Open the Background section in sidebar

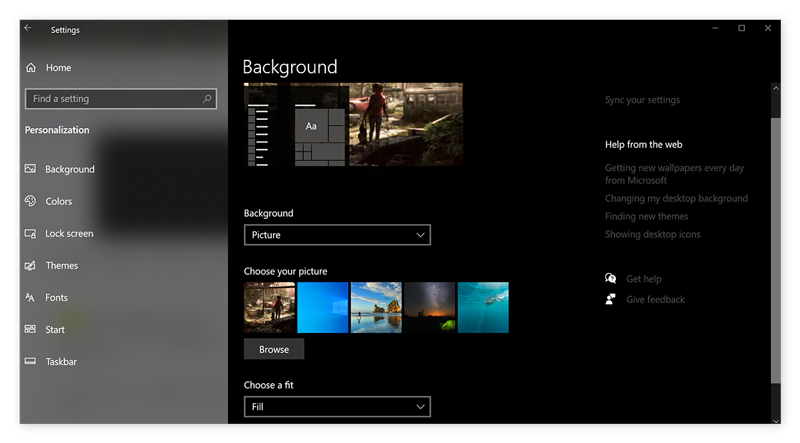(69, 169)
